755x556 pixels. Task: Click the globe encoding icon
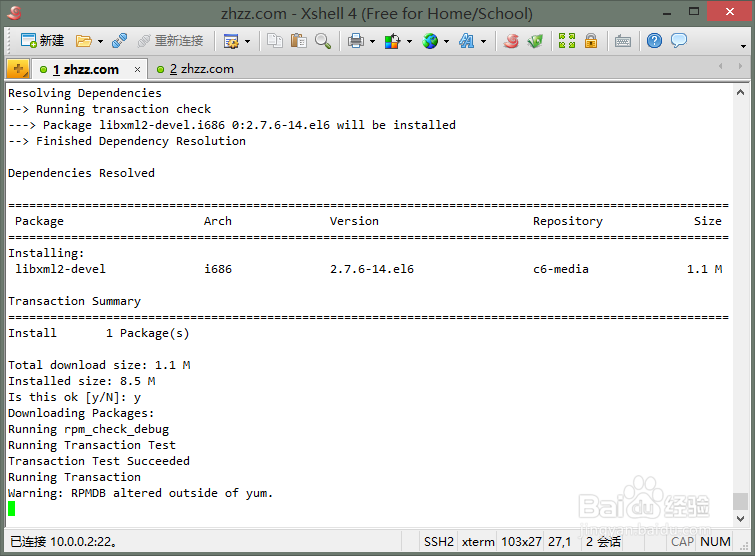pos(430,41)
